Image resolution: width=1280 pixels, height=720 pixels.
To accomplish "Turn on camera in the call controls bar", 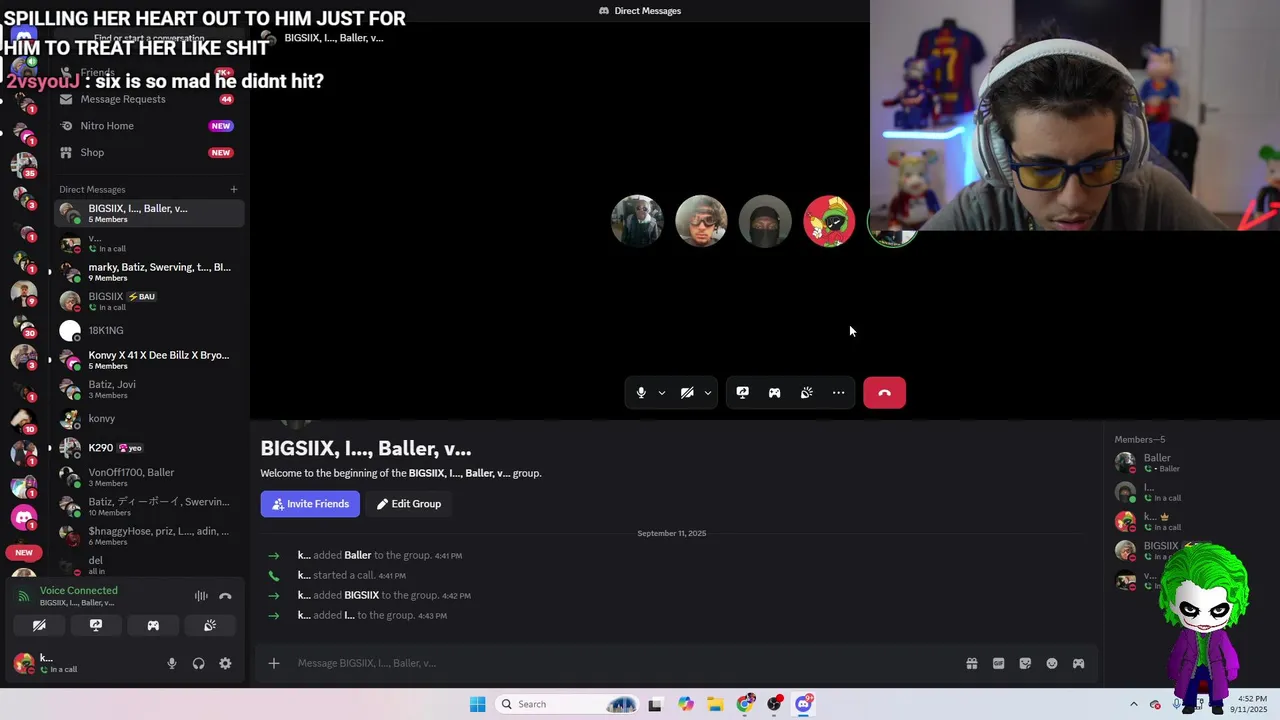I will (x=687, y=393).
